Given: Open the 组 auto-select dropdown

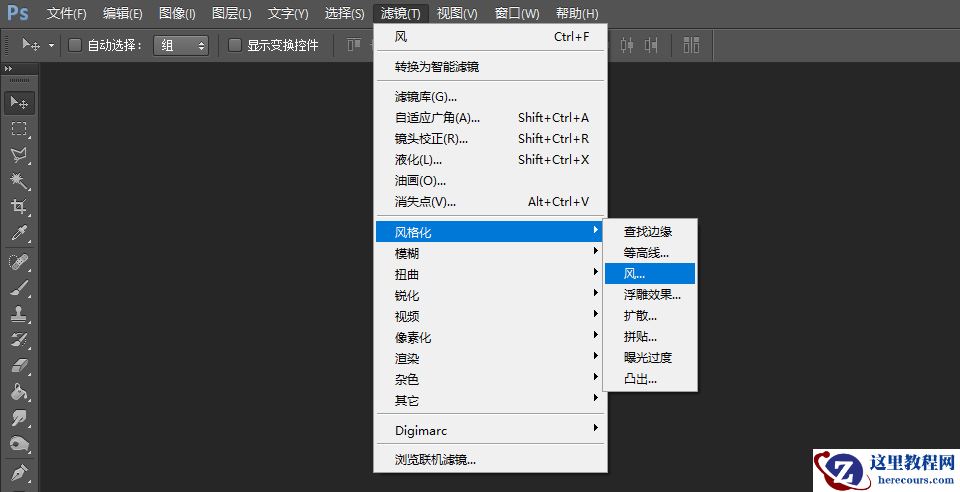Looking at the screenshot, I should click(181, 45).
